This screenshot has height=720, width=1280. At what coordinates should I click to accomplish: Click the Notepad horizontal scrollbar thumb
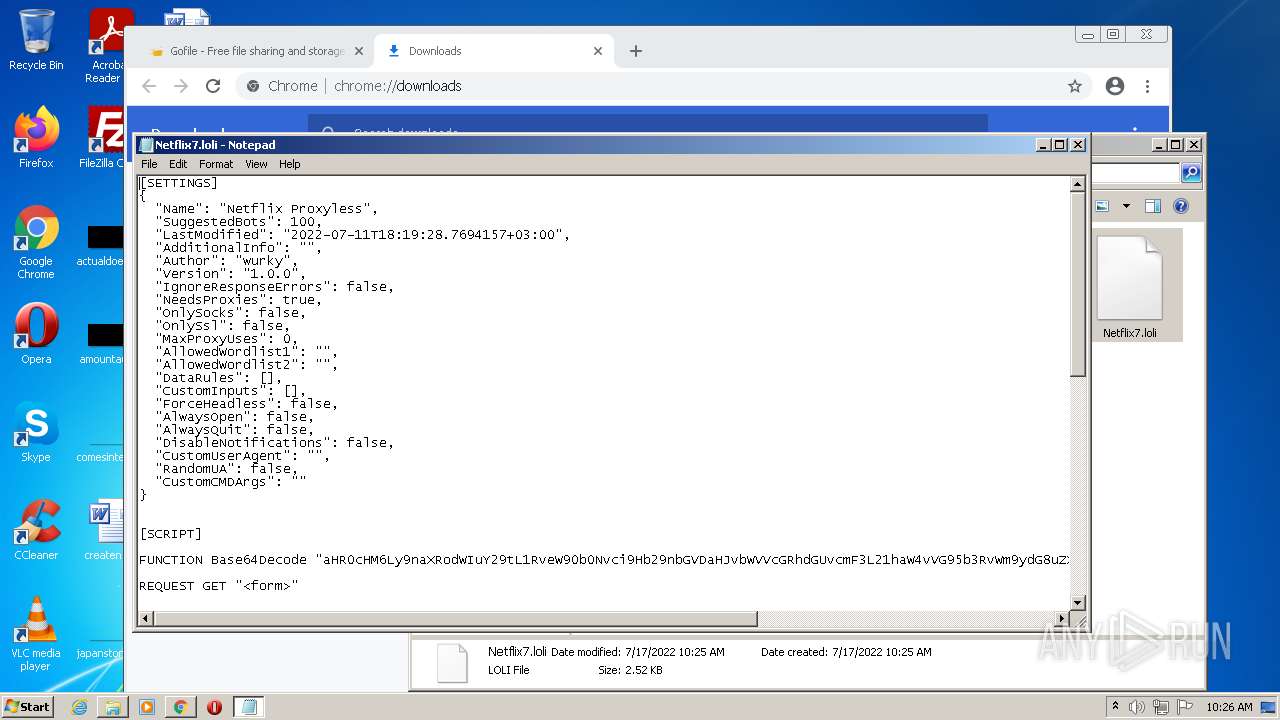(455, 619)
